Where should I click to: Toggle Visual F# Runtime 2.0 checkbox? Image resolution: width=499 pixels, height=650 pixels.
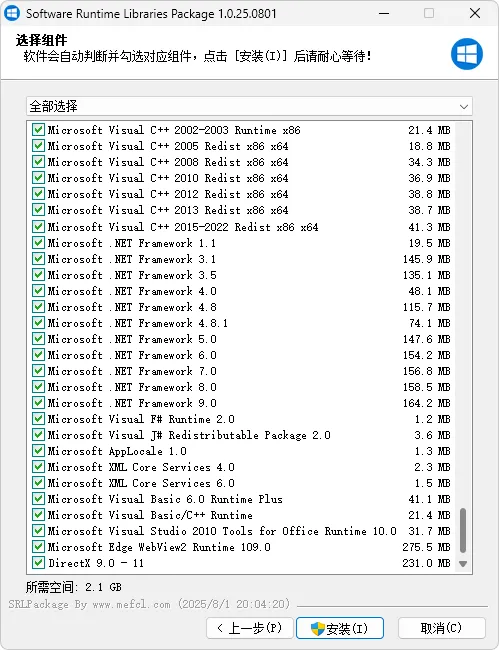[38, 419]
